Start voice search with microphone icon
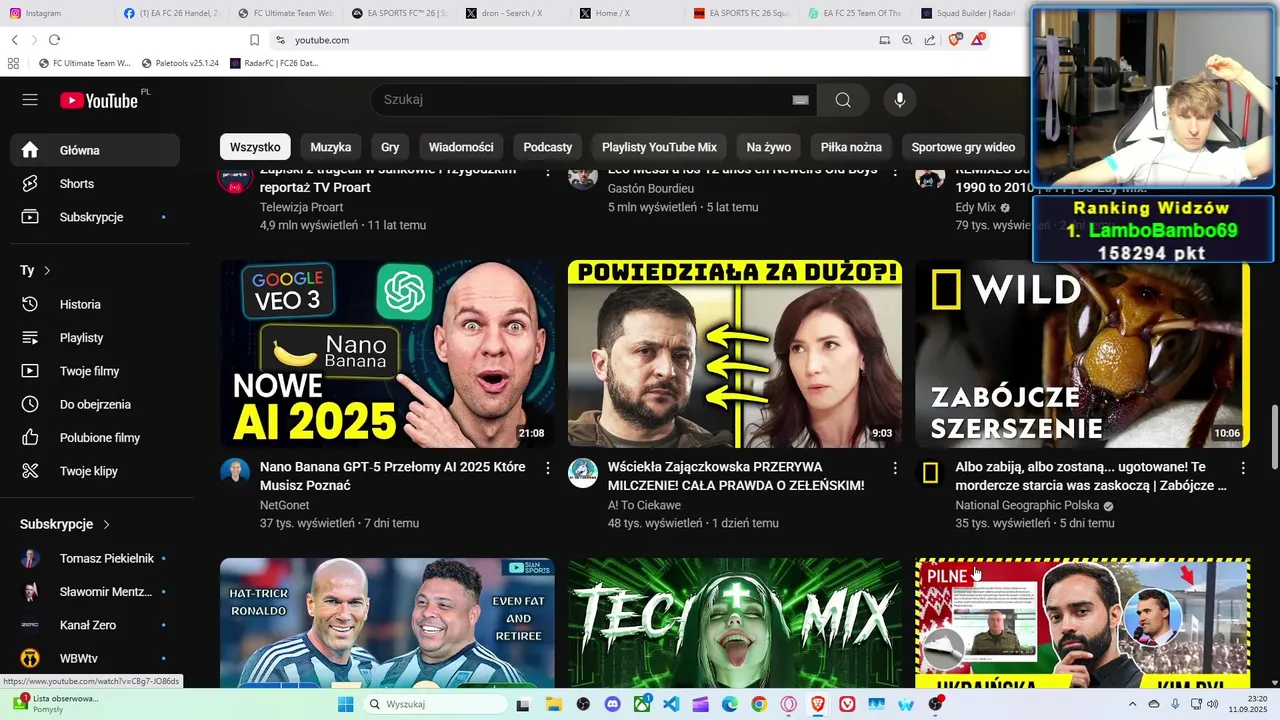This screenshot has height=720, width=1280. [900, 100]
